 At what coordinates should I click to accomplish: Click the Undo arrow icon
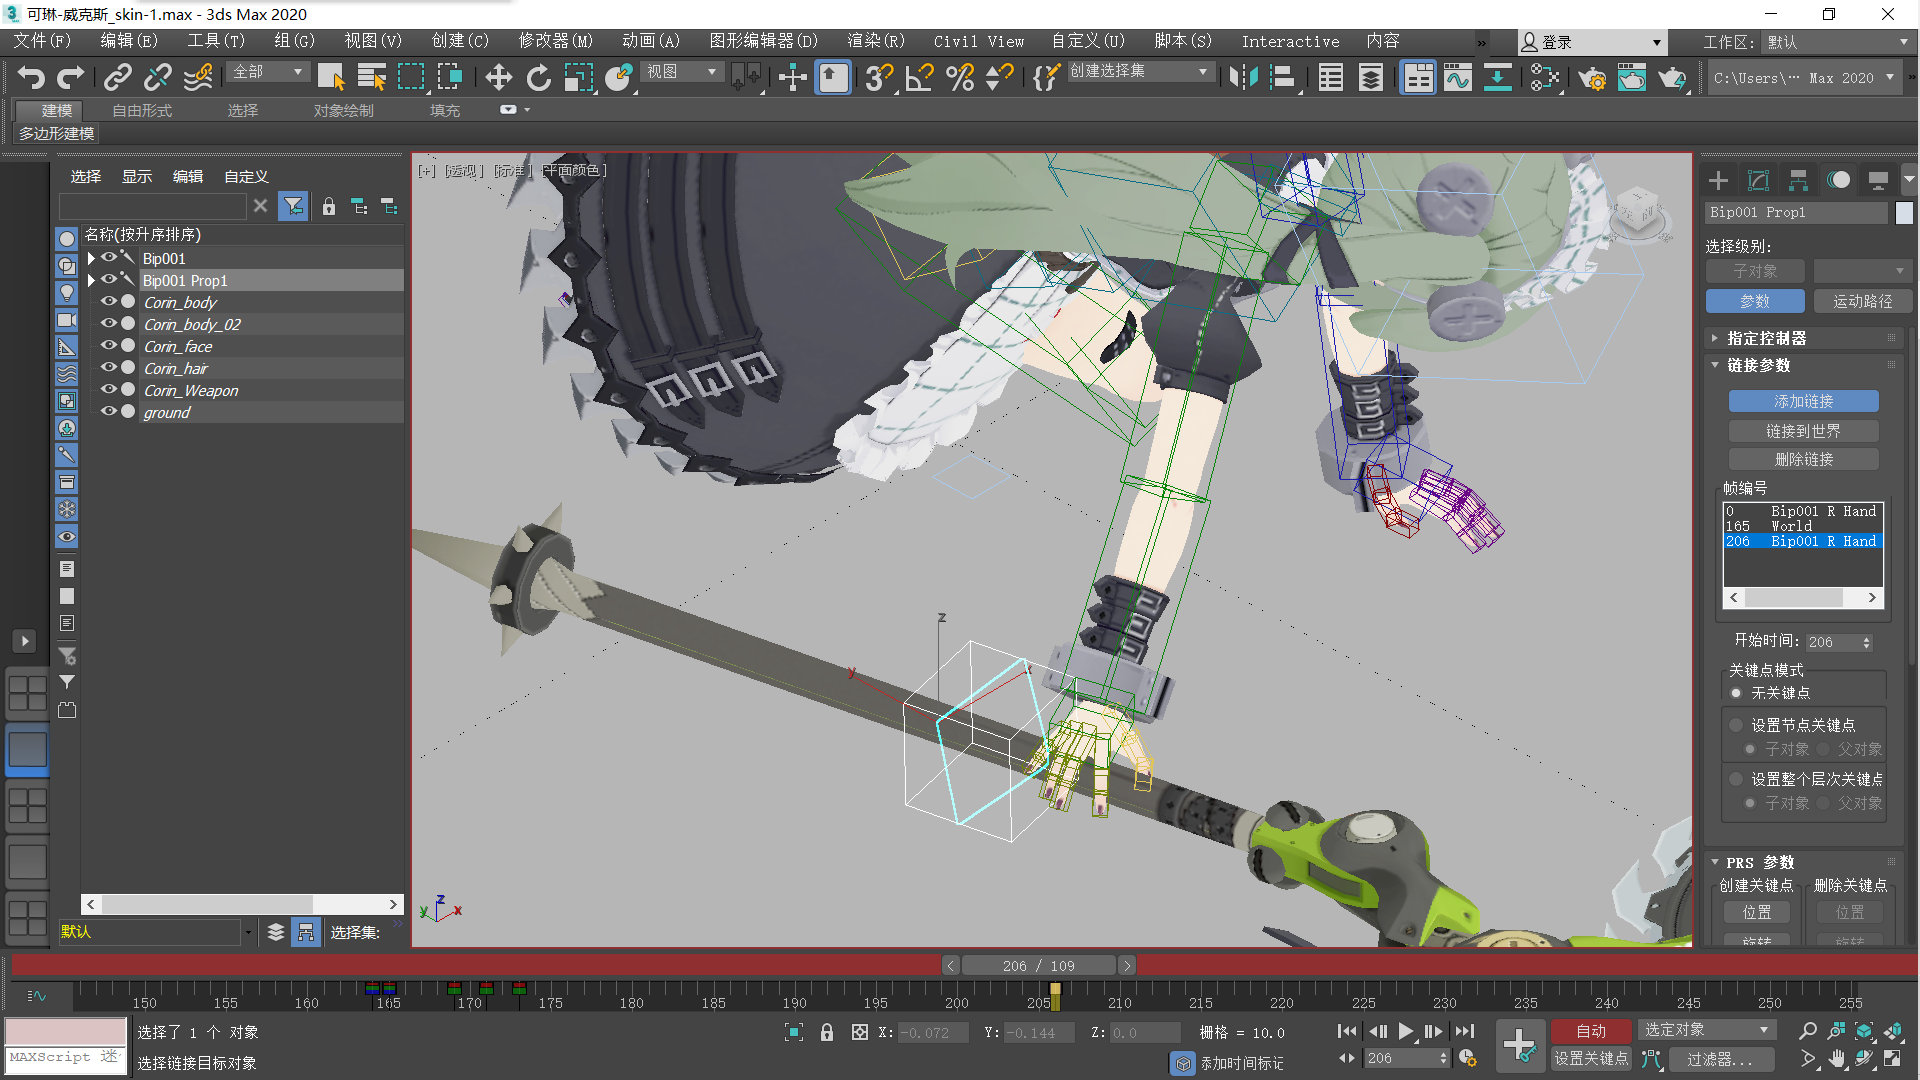pos(31,77)
